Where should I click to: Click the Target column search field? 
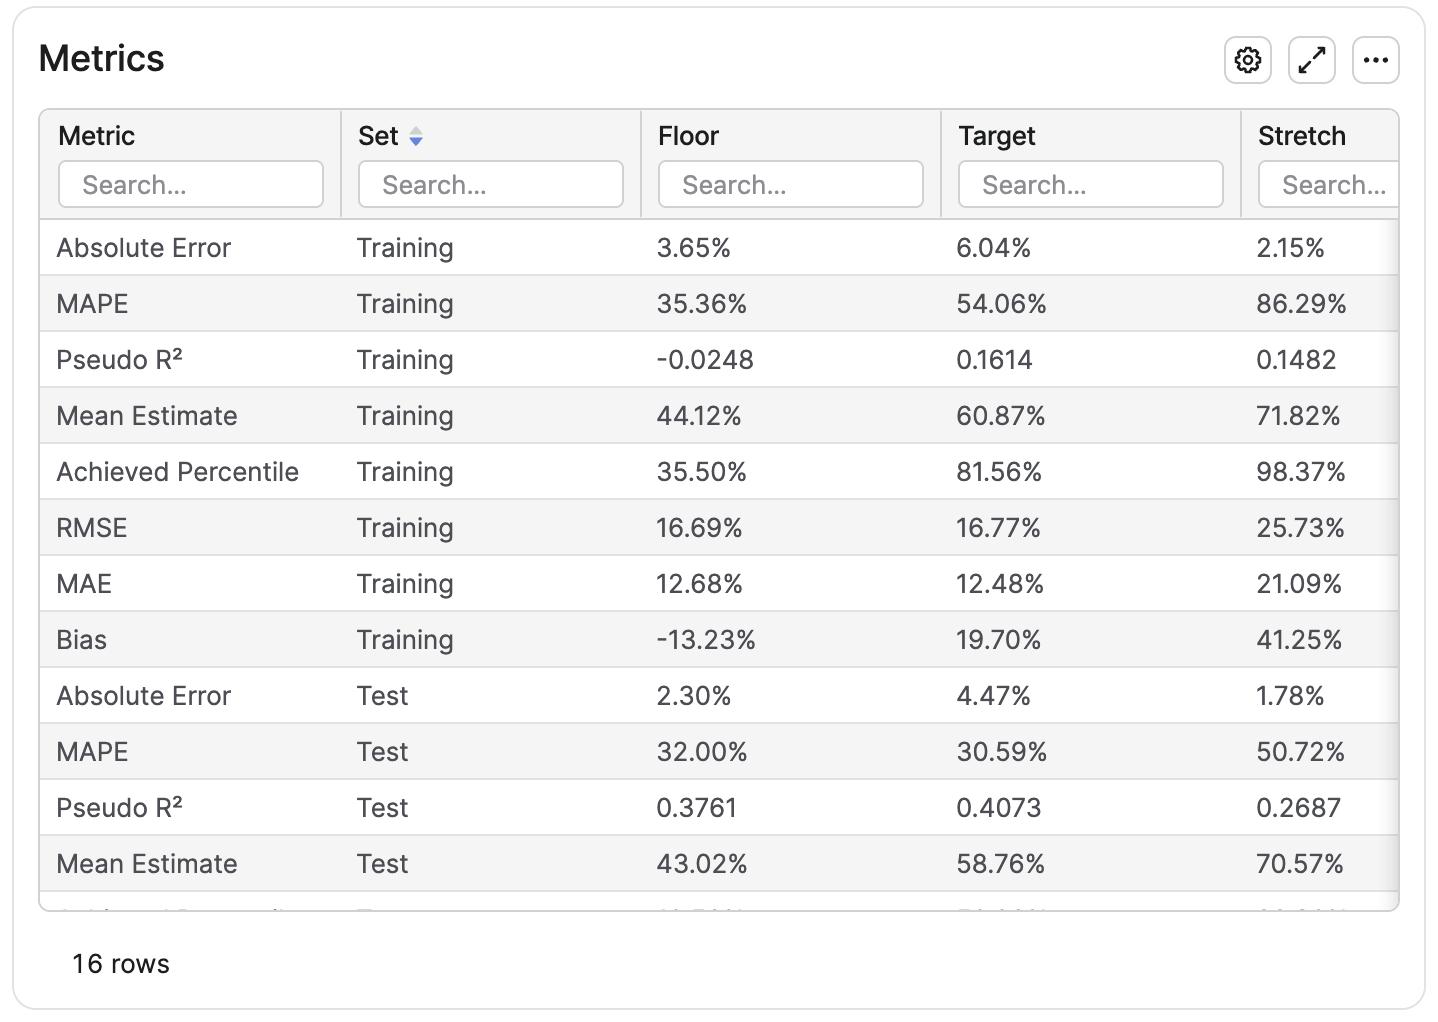pos(1091,185)
